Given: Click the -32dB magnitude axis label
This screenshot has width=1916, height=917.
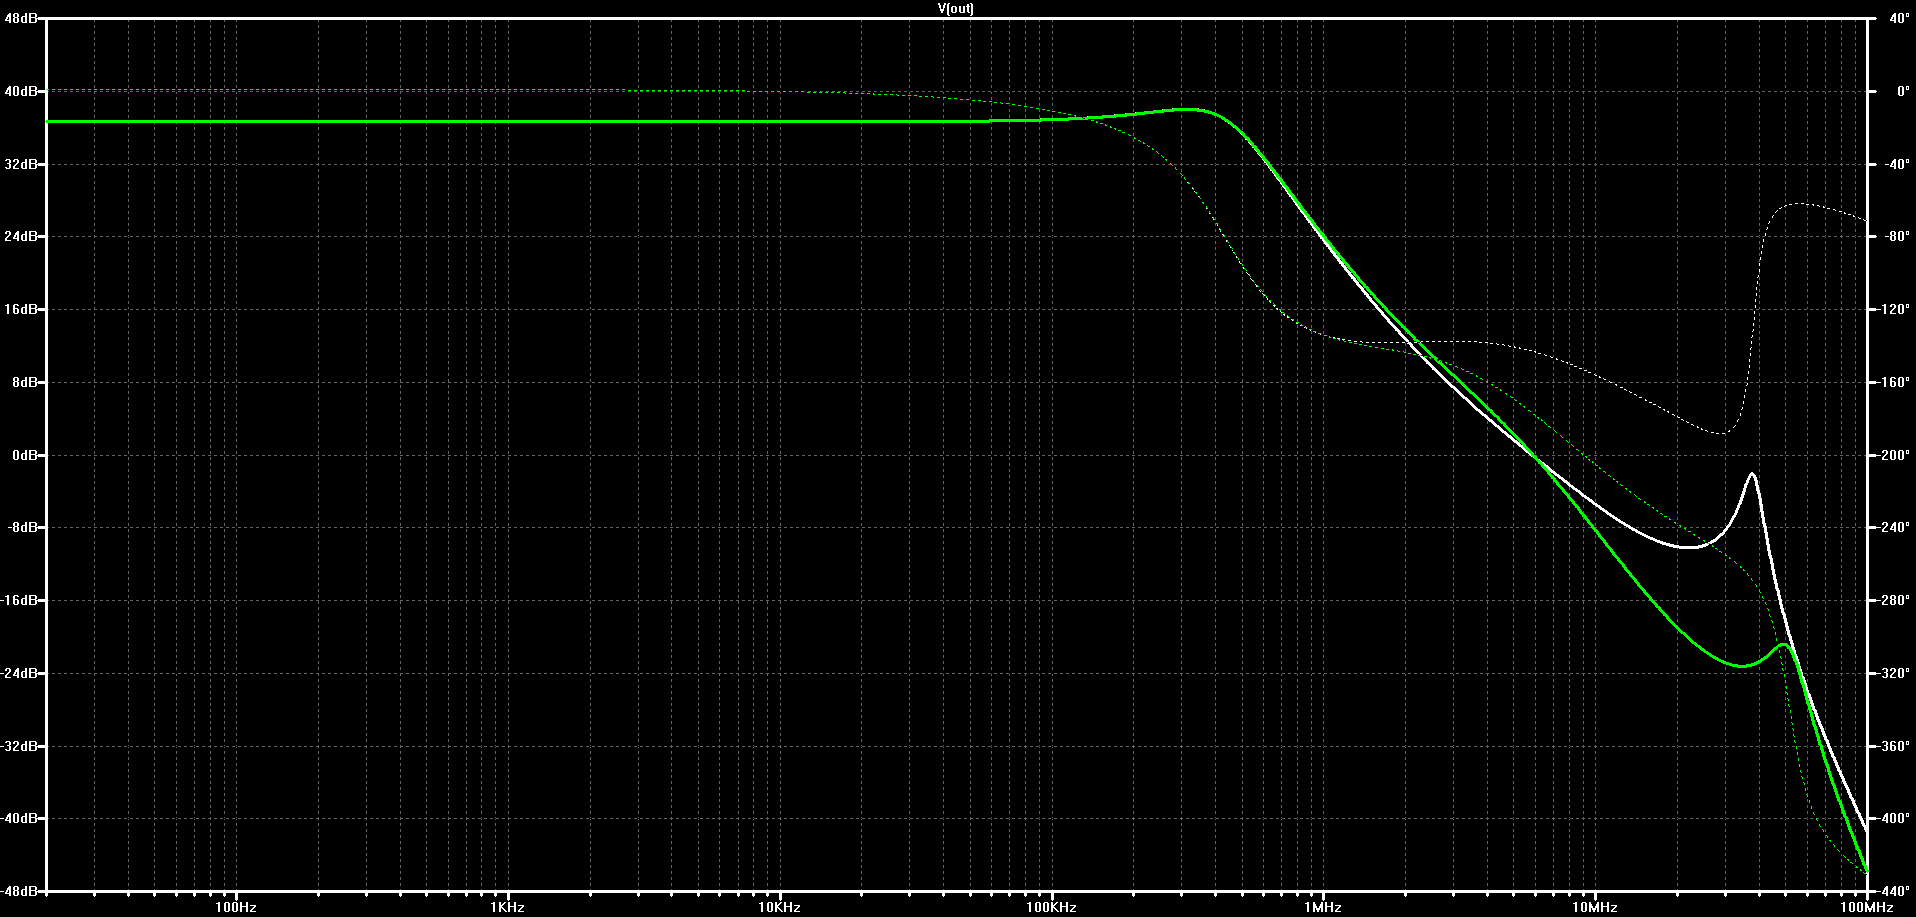Looking at the screenshot, I should pos(19,746).
